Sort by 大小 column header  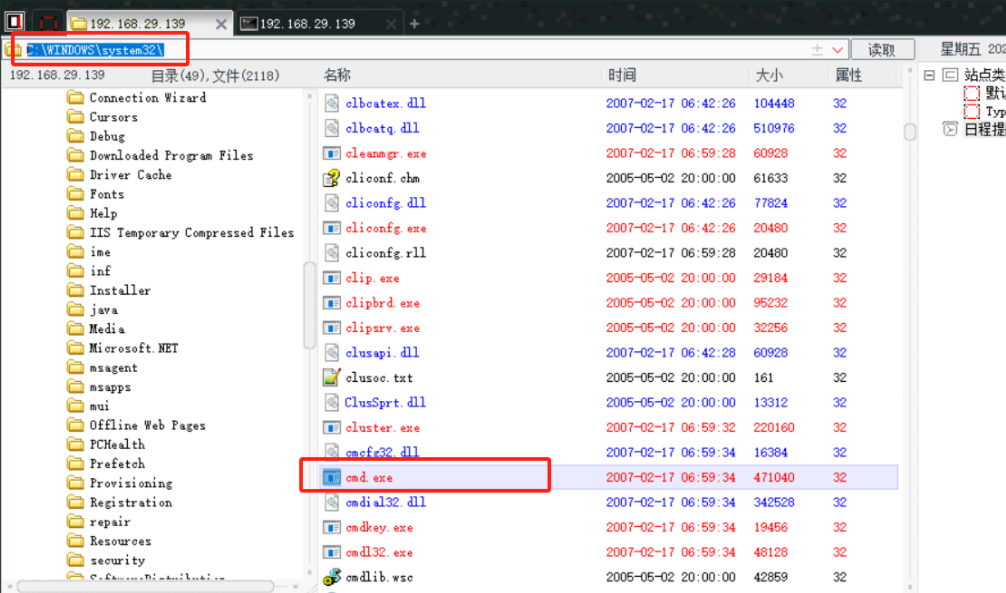tap(769, 75)
